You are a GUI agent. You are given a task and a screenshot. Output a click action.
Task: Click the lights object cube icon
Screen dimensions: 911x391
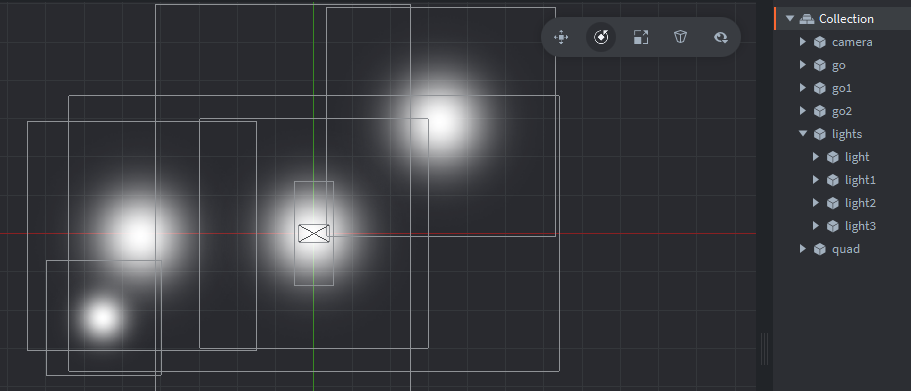(820, 134)
